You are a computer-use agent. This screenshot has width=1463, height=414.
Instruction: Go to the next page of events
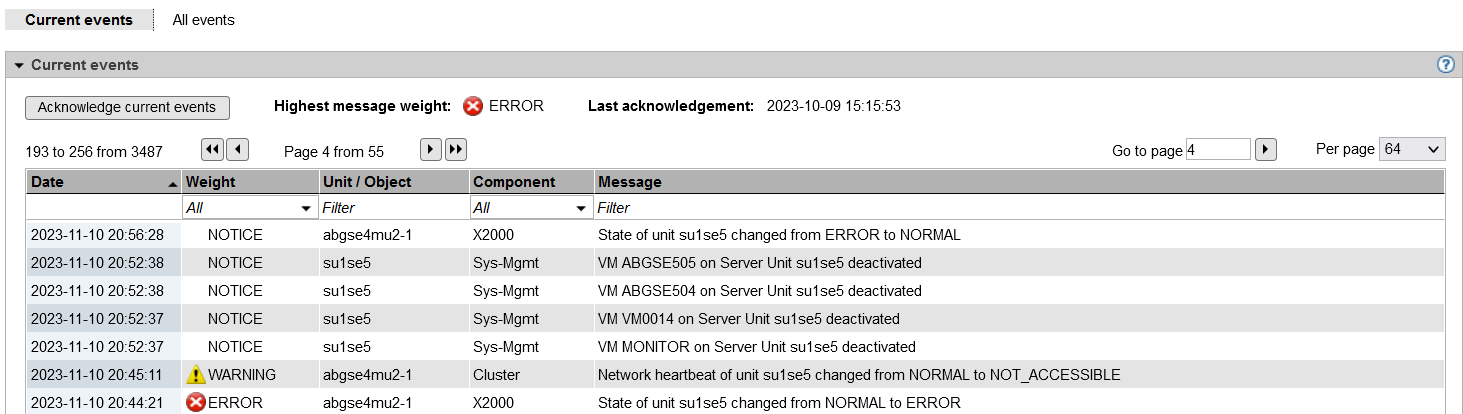tap(430, 150)
